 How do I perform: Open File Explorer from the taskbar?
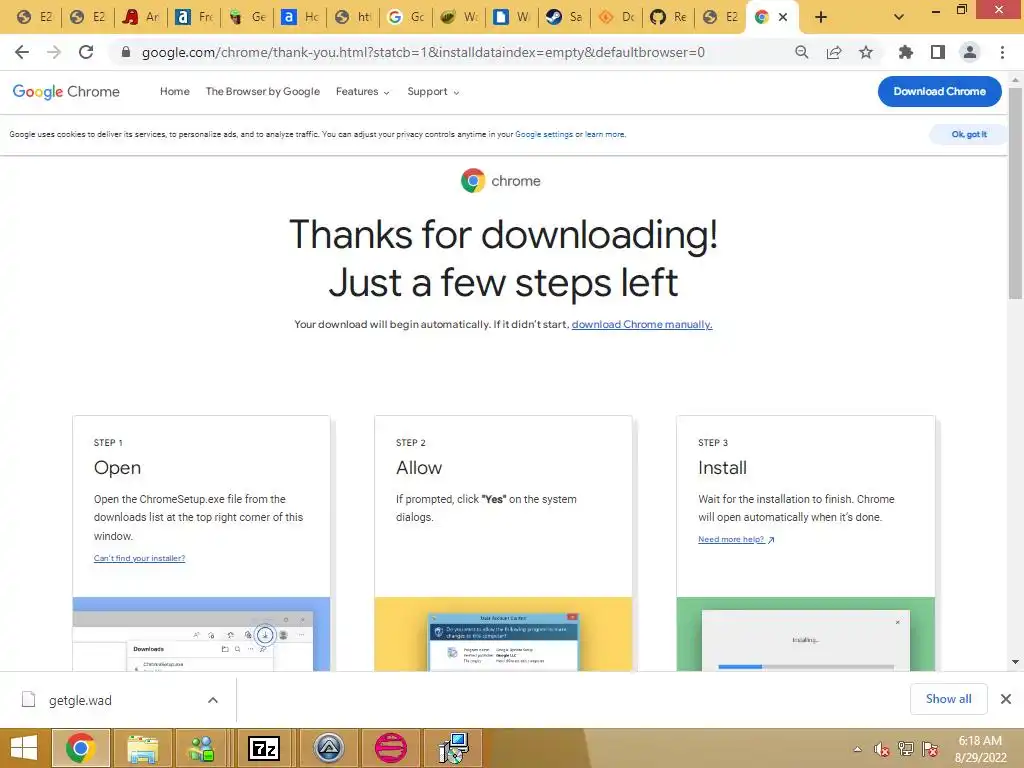coord(142,748)
